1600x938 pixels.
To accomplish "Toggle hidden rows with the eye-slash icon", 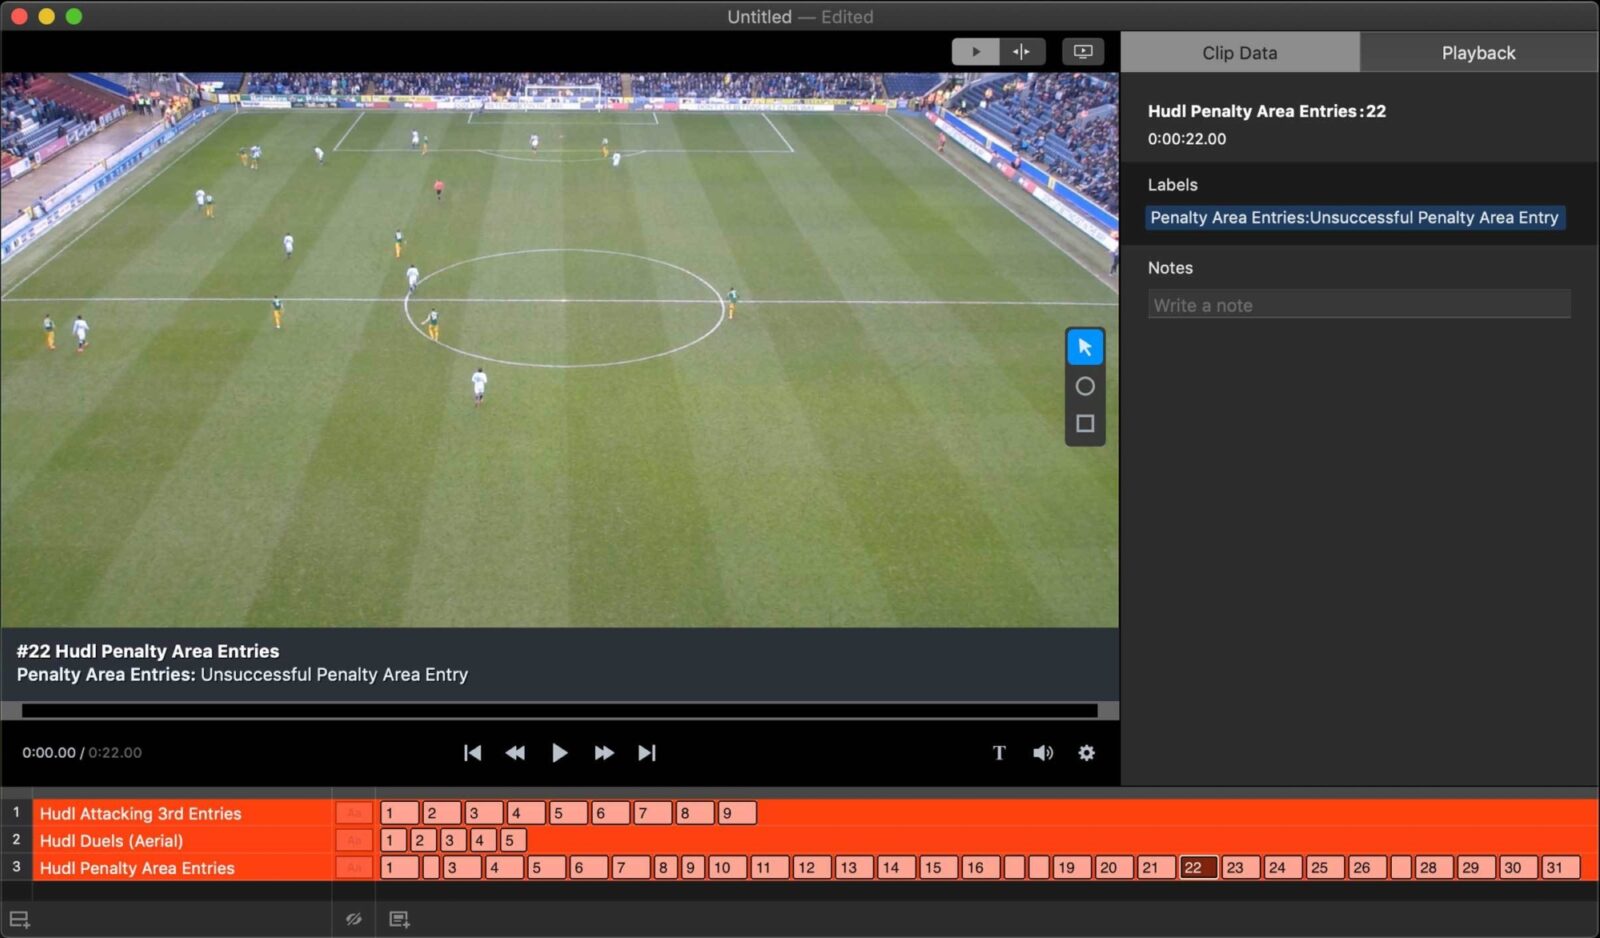I will [x=353, y=918].
